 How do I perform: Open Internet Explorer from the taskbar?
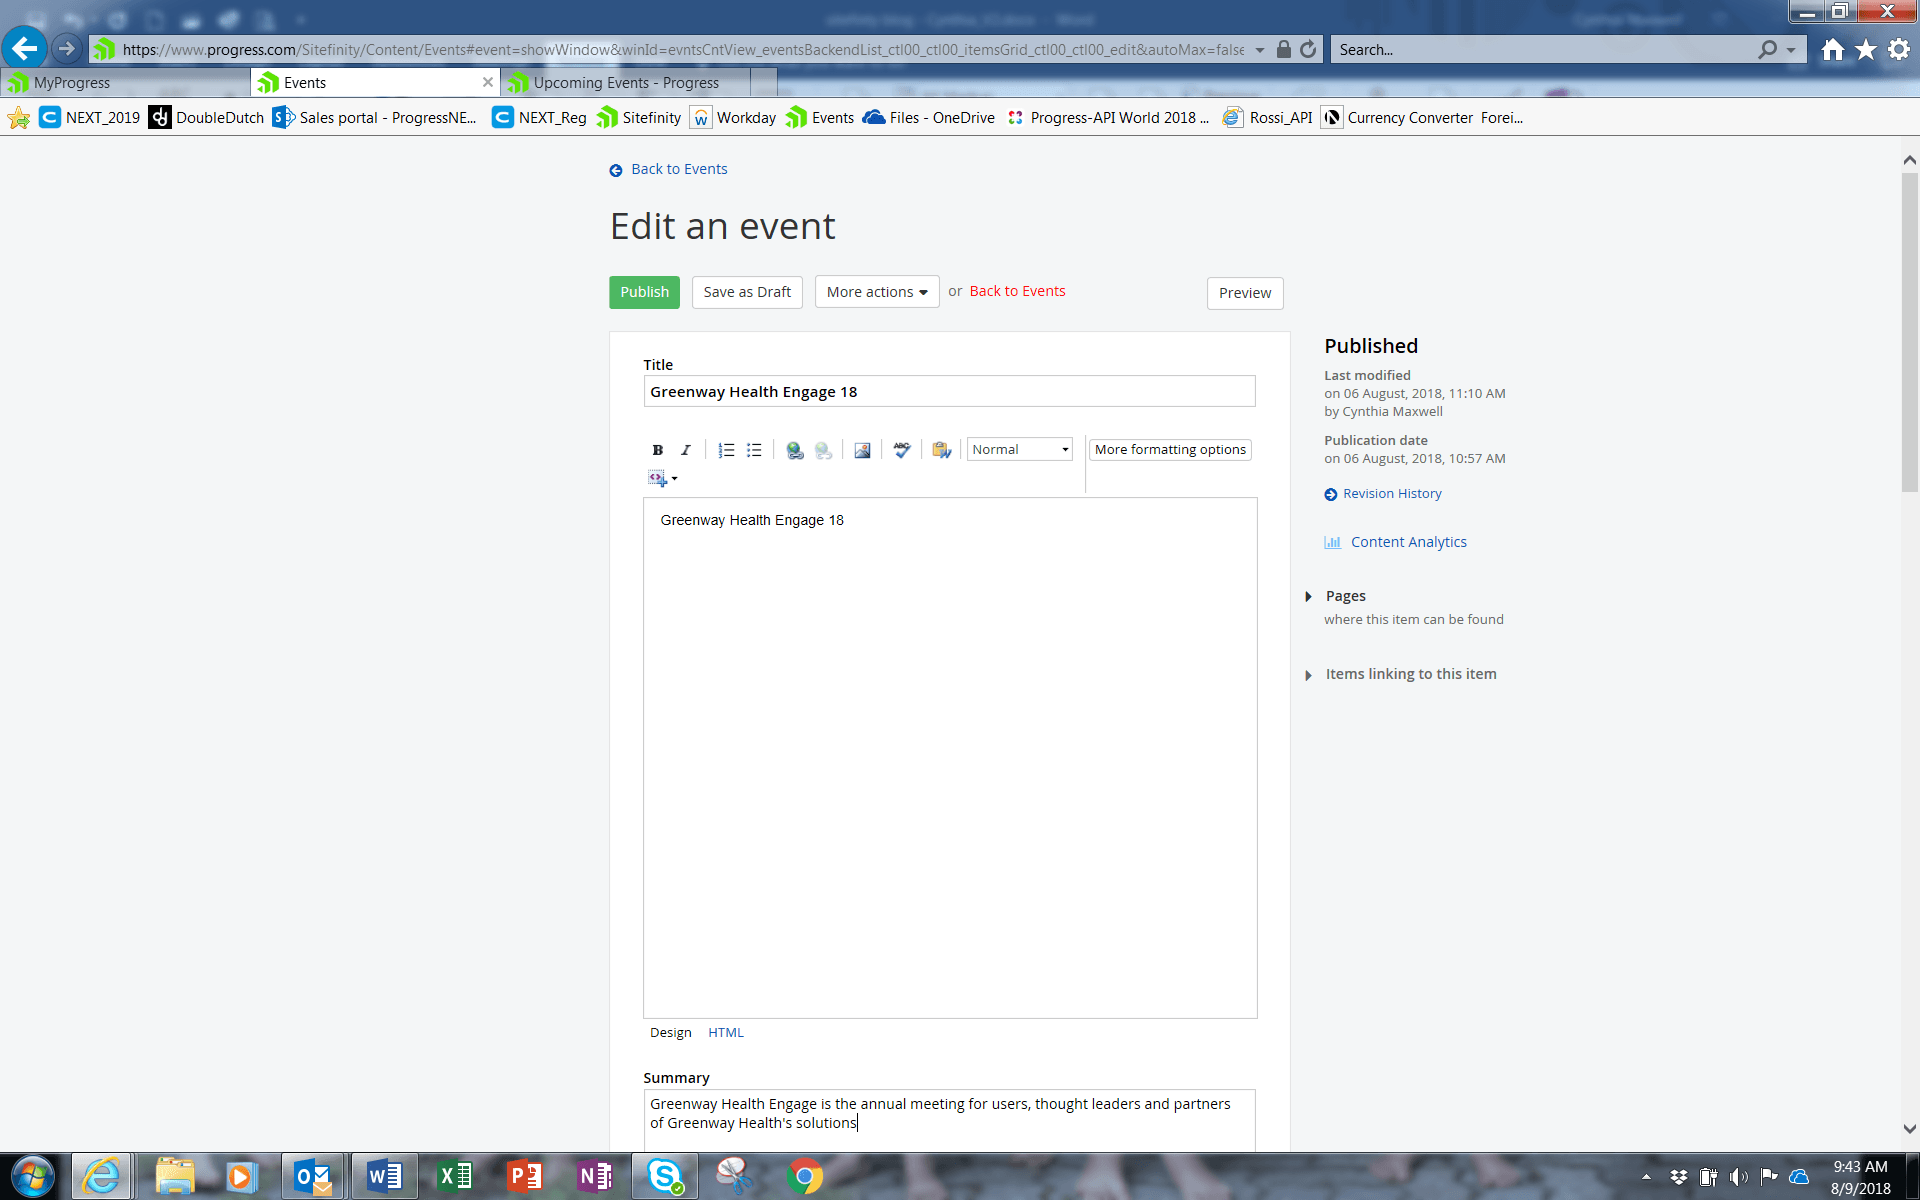click(101, 1176)
